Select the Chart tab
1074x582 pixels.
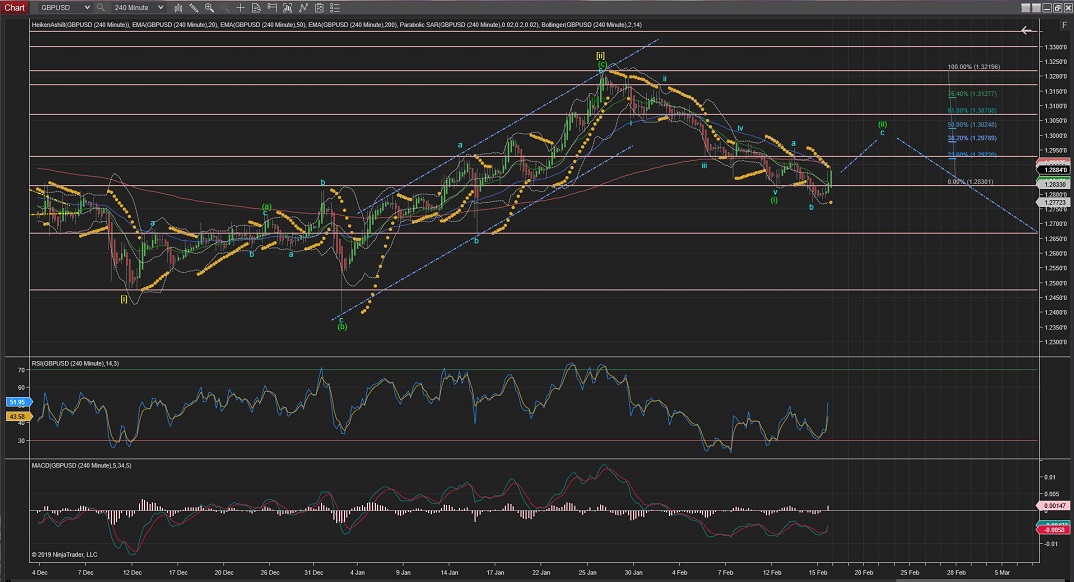point(14,8)
